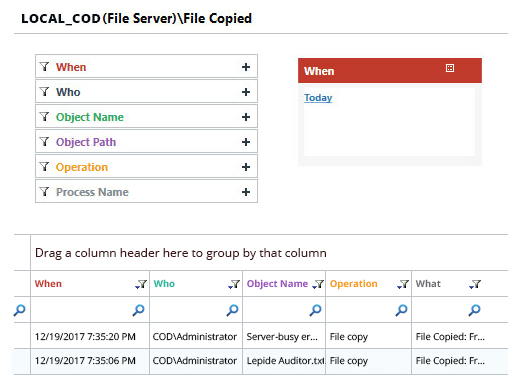Click the search magnifier in When column
The height and width of the screenshot is (382, 520).
138,310
